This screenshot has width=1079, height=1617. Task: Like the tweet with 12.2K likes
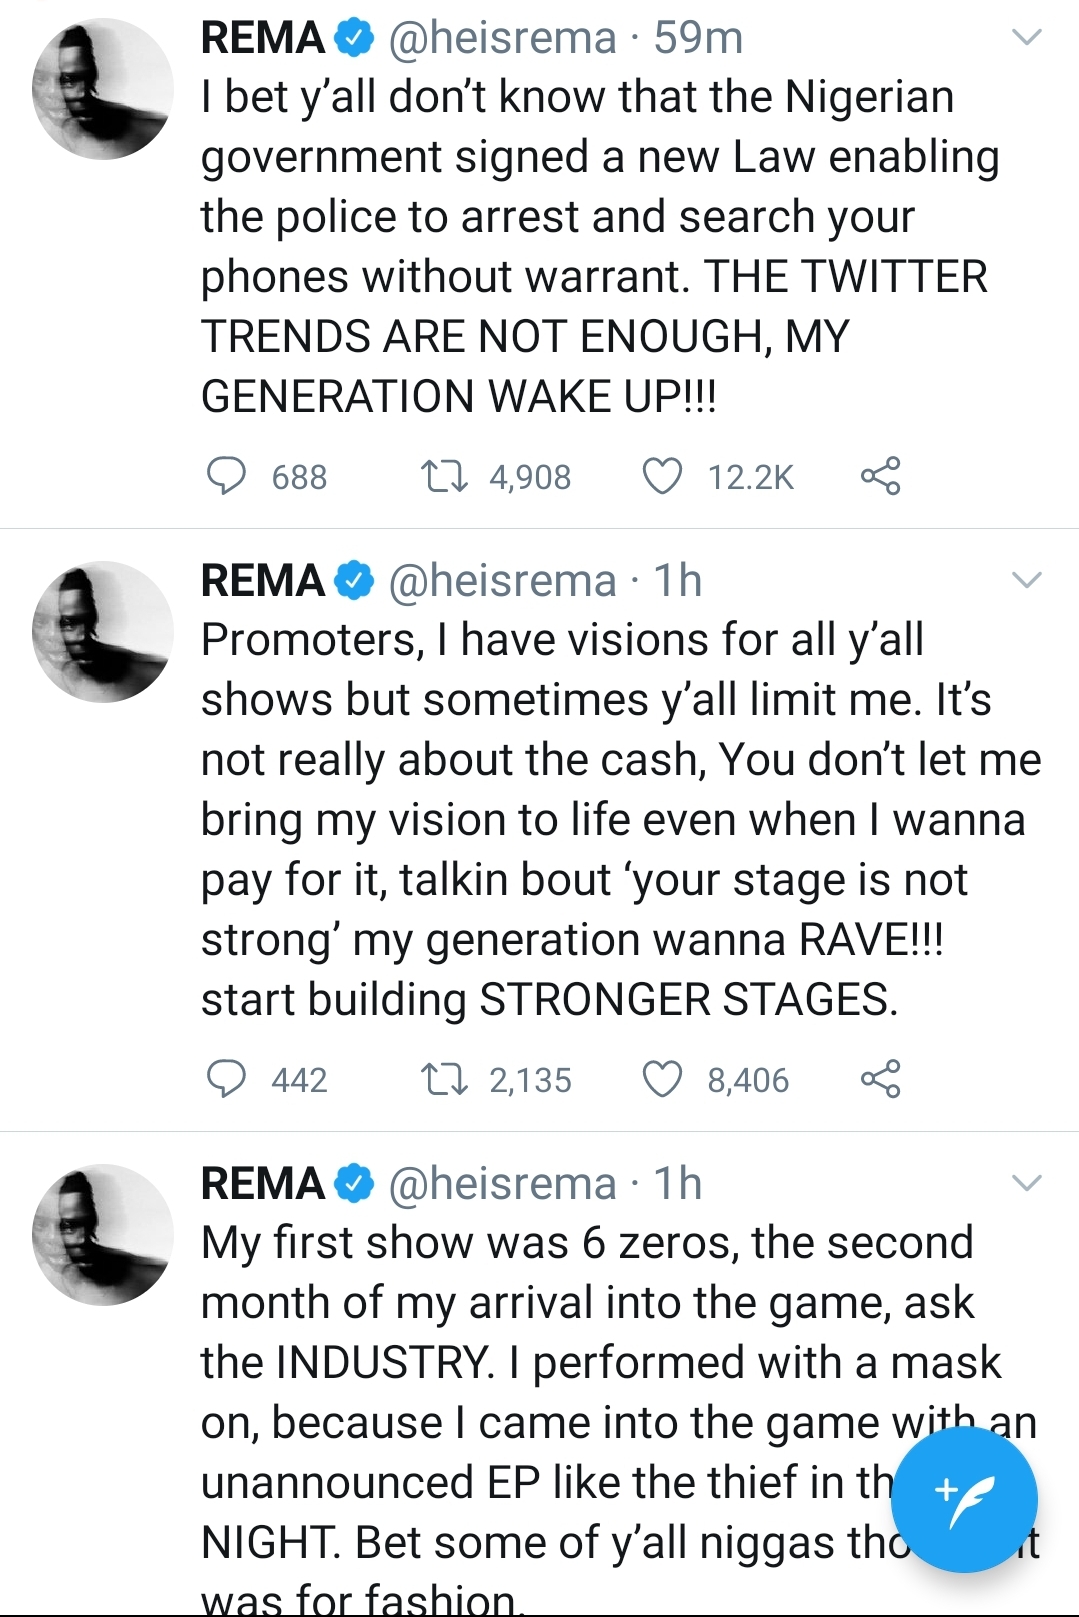pyautogui.click(x=661, y=476)
